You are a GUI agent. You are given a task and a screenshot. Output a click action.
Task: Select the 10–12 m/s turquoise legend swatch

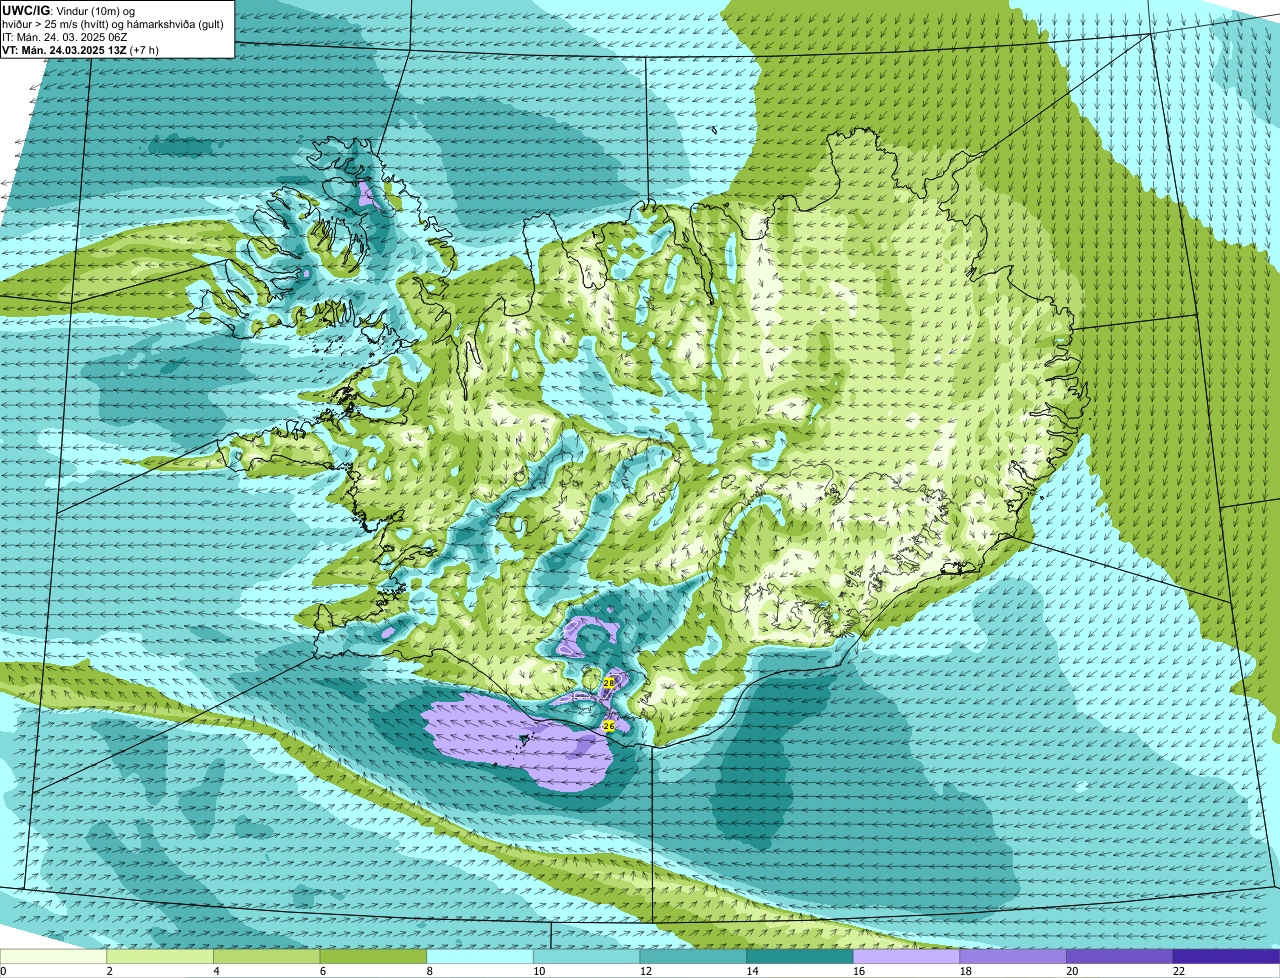click(586, 956)
